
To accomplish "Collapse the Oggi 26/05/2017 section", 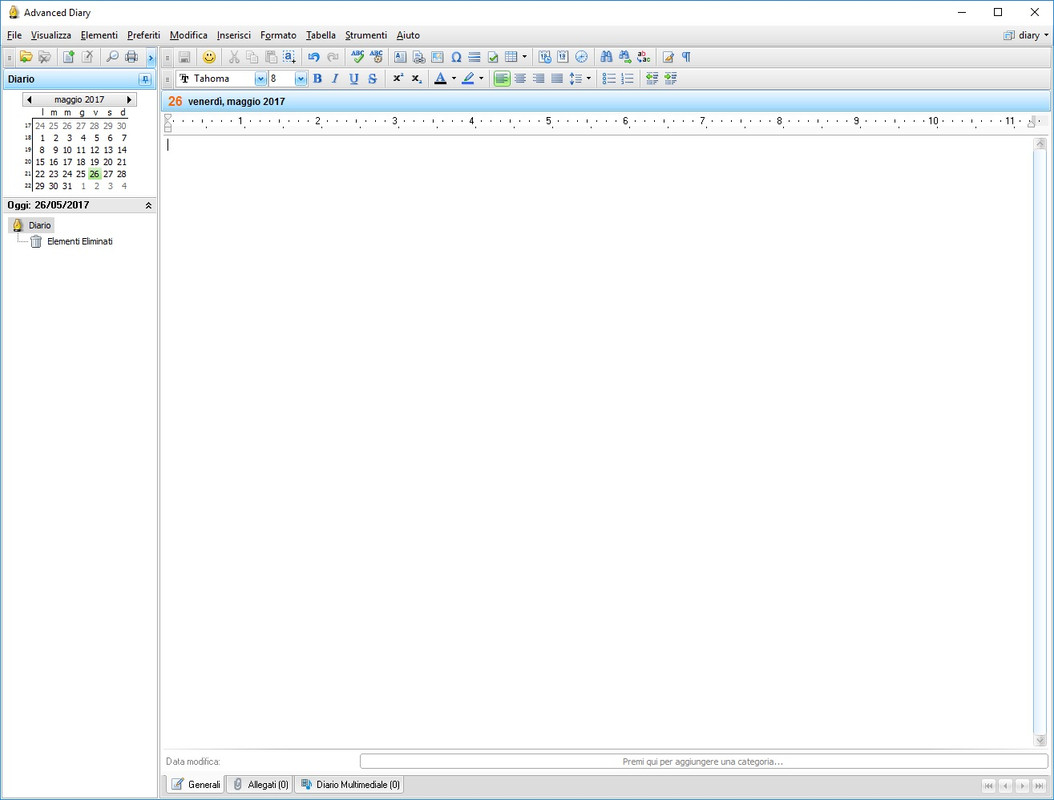I will [x=149, y=206].
